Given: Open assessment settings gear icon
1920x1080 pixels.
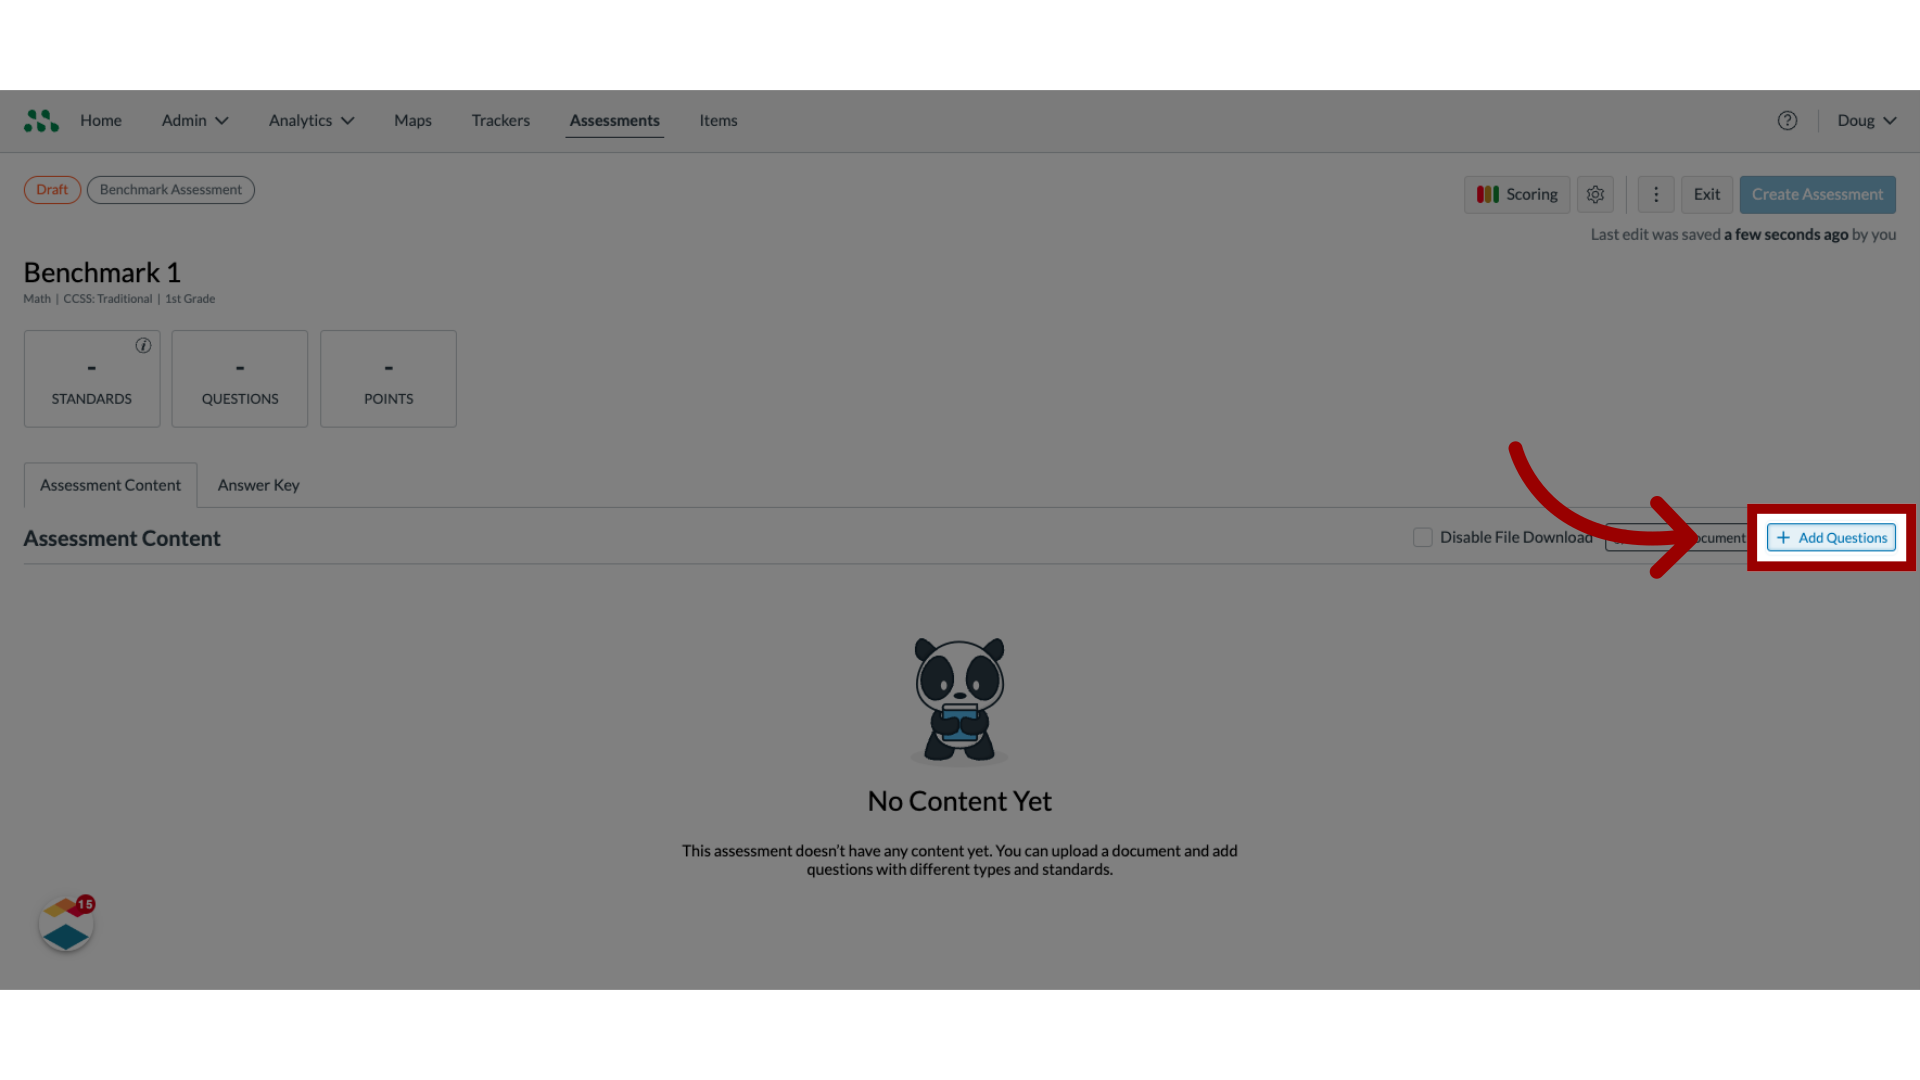Looking at the screenshot, I should point(1596,194).
